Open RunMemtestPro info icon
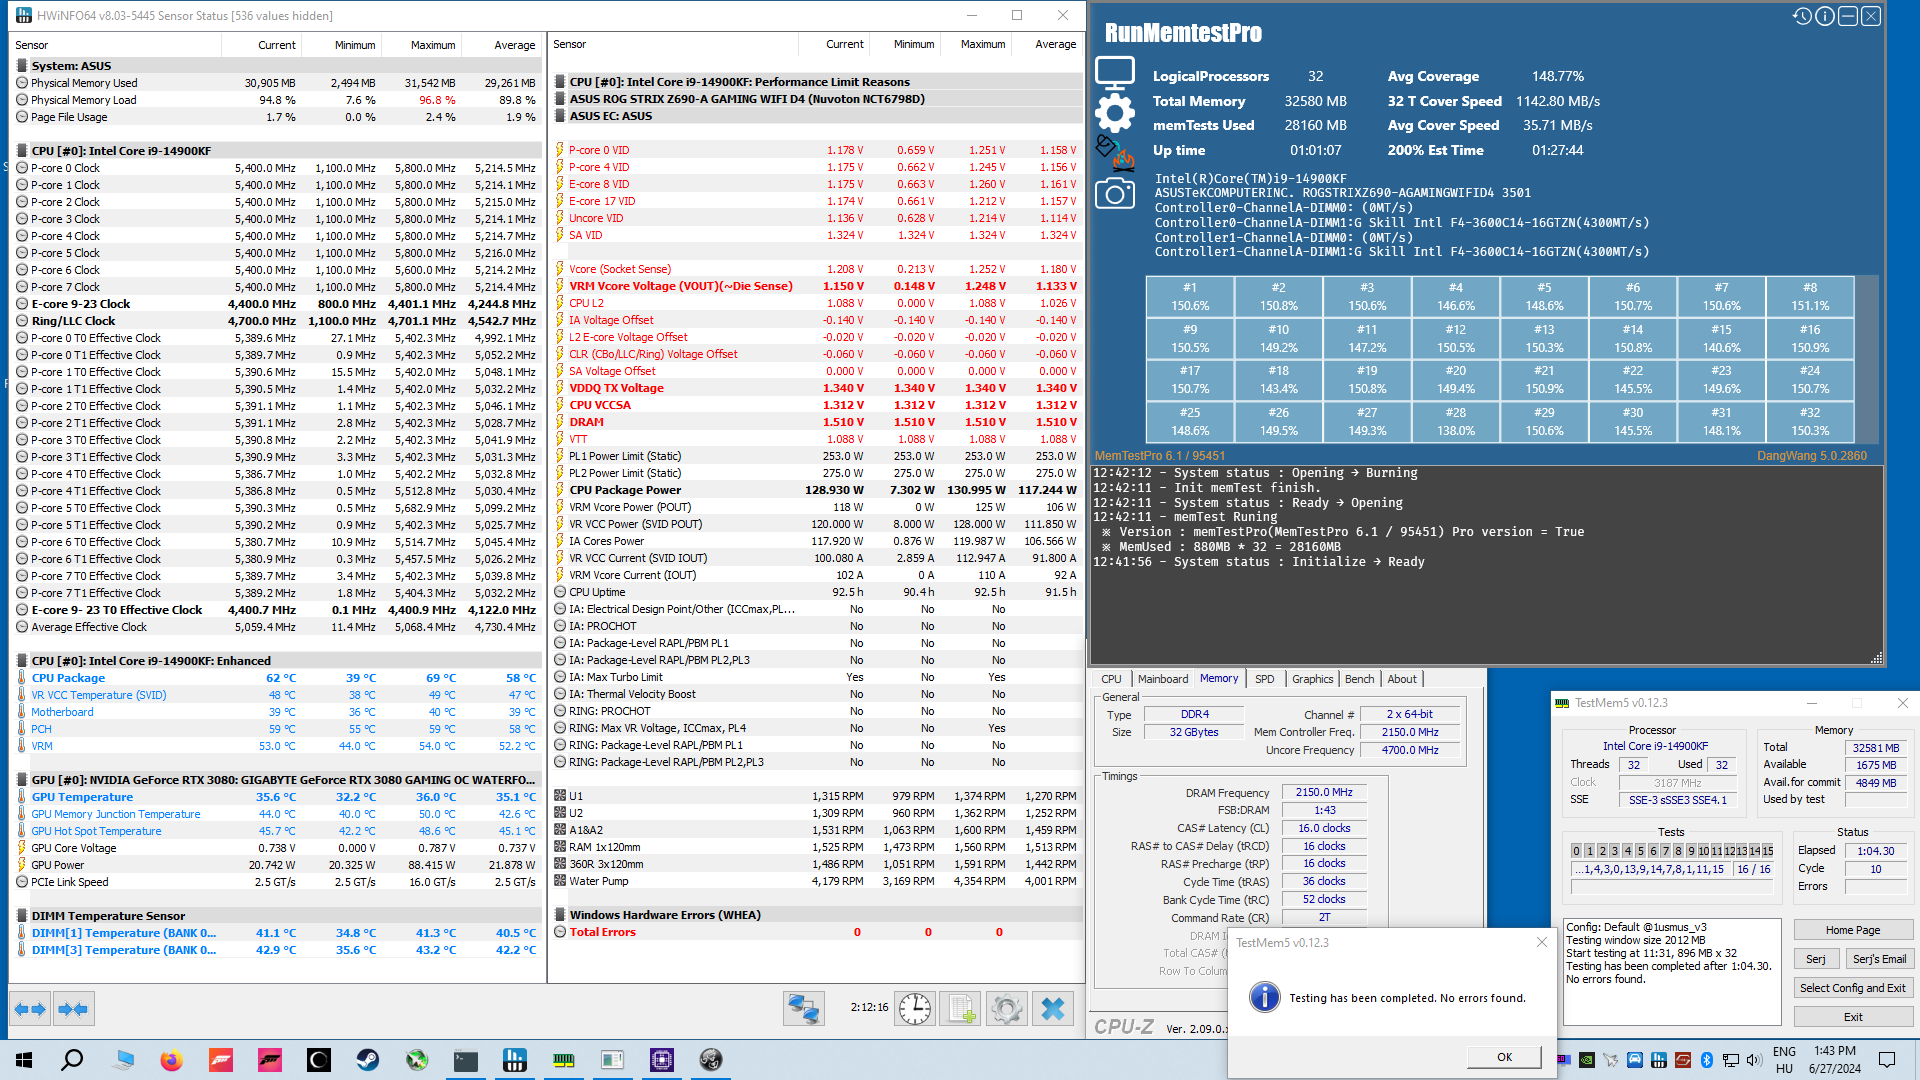This screenshot has height=1080, width=1920. [x=1825, y=16]
